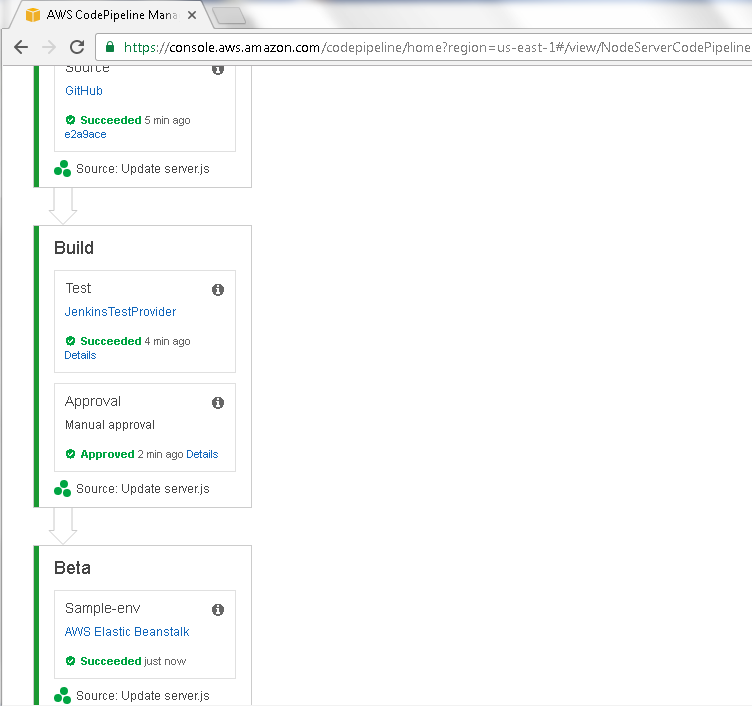The image size is (752, 706).
Task: Click the AWS CodePipeline tab favicon
Action: point(33,15)
